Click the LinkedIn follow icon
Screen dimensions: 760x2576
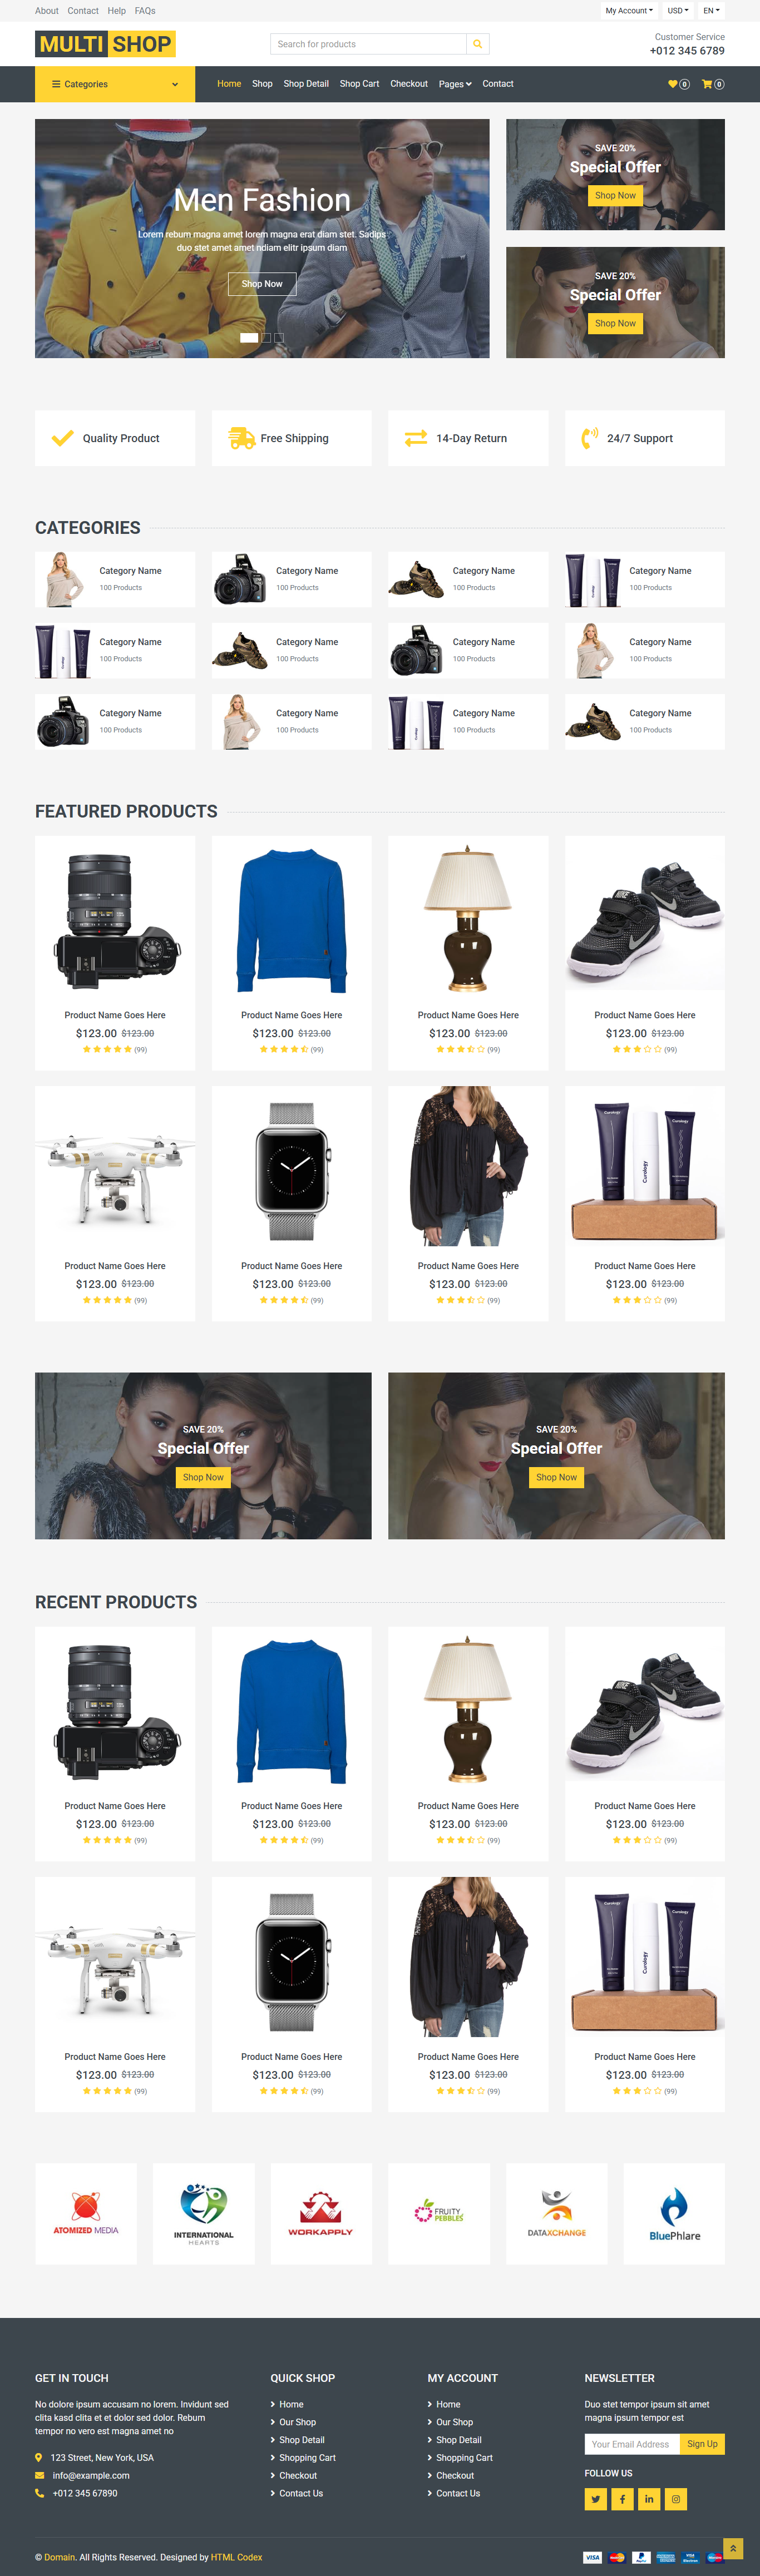pos(649,2499)
